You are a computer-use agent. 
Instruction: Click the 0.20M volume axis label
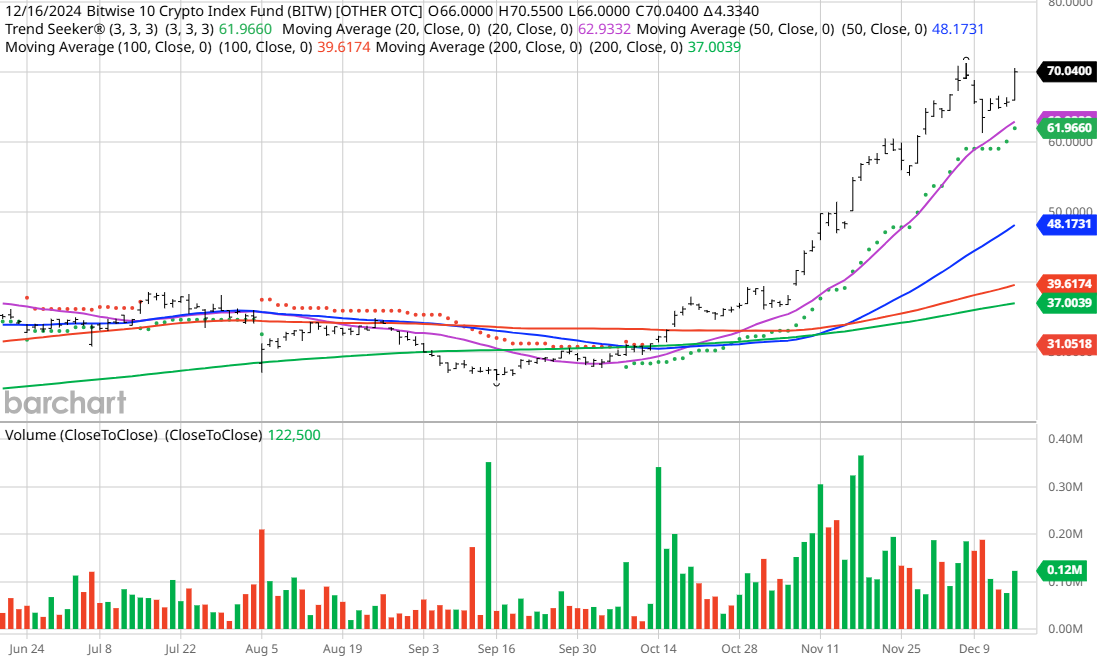click(1066, 534)
